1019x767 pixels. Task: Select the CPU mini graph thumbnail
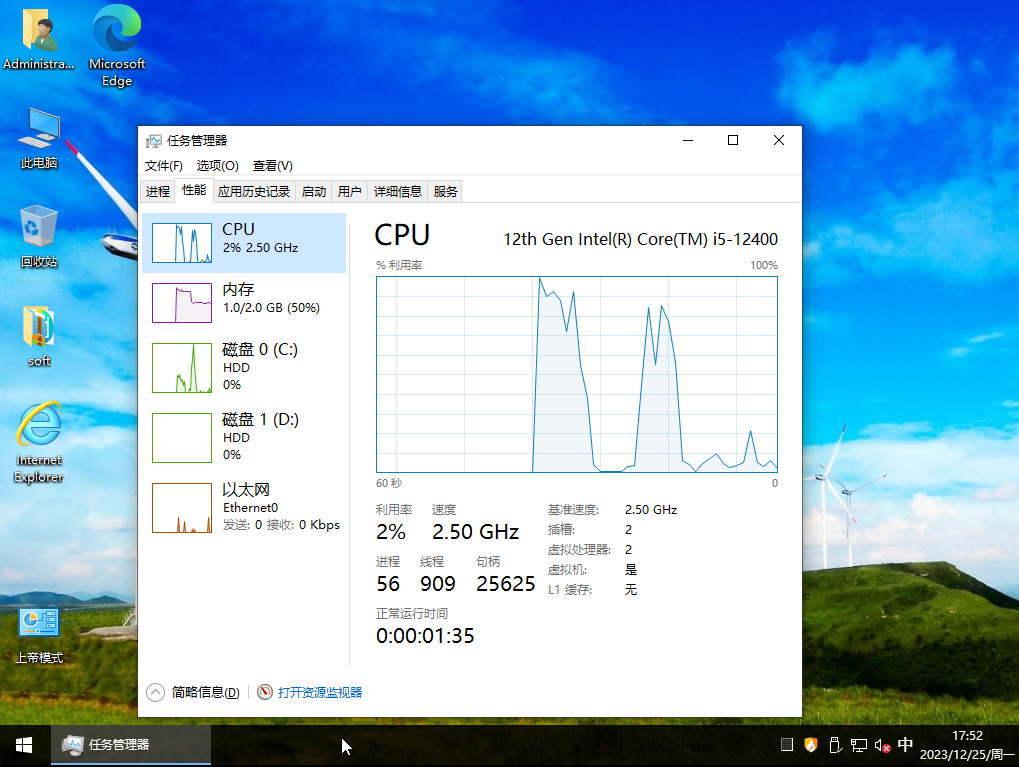point(182,243)
